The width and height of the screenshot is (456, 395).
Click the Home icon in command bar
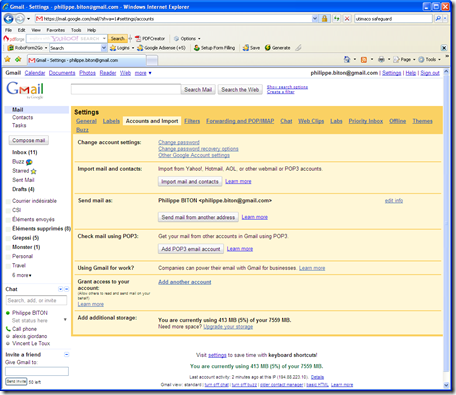pos(347,59)
